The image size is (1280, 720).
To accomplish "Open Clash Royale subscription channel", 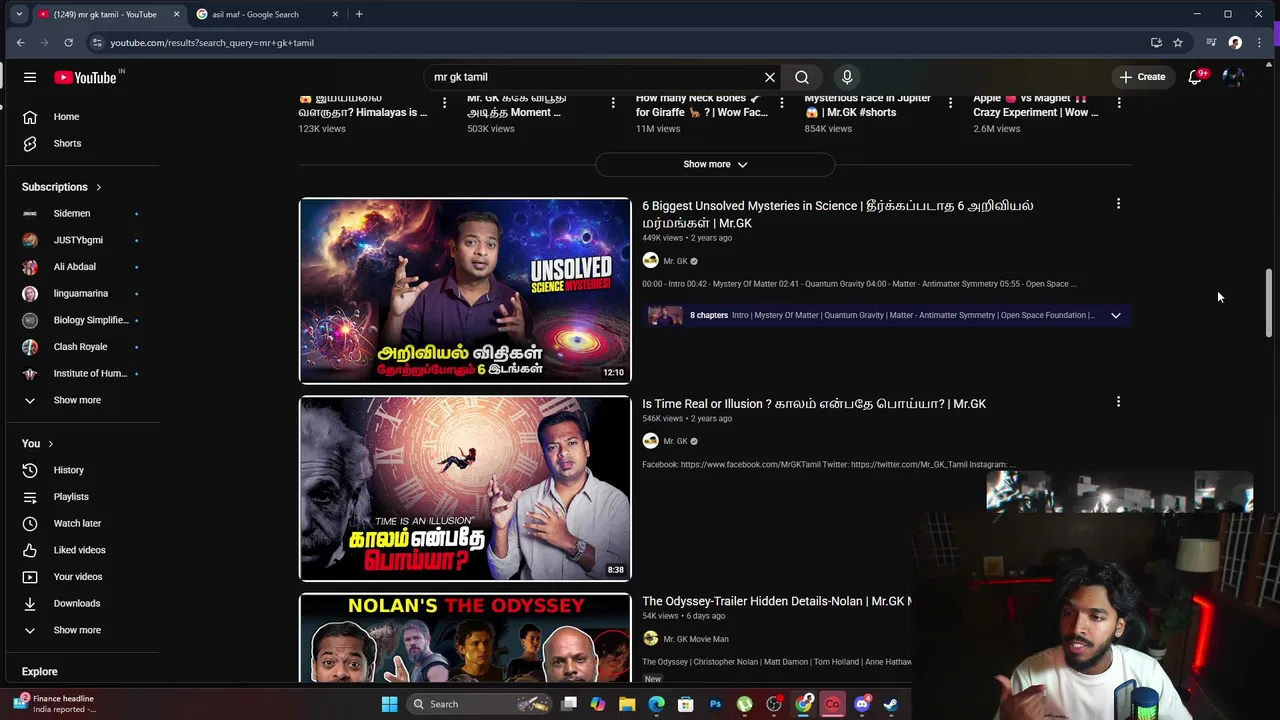I will (x=80, y=347).
